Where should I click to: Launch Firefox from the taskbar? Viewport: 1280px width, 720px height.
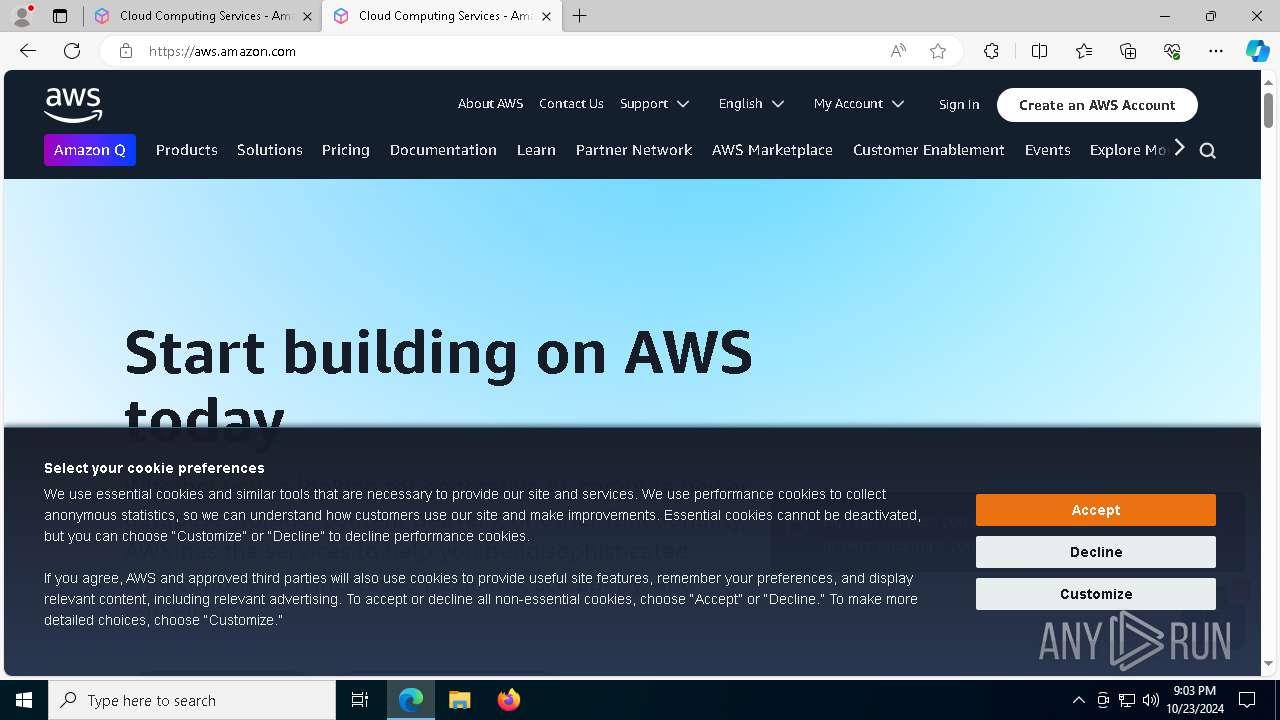509,700
